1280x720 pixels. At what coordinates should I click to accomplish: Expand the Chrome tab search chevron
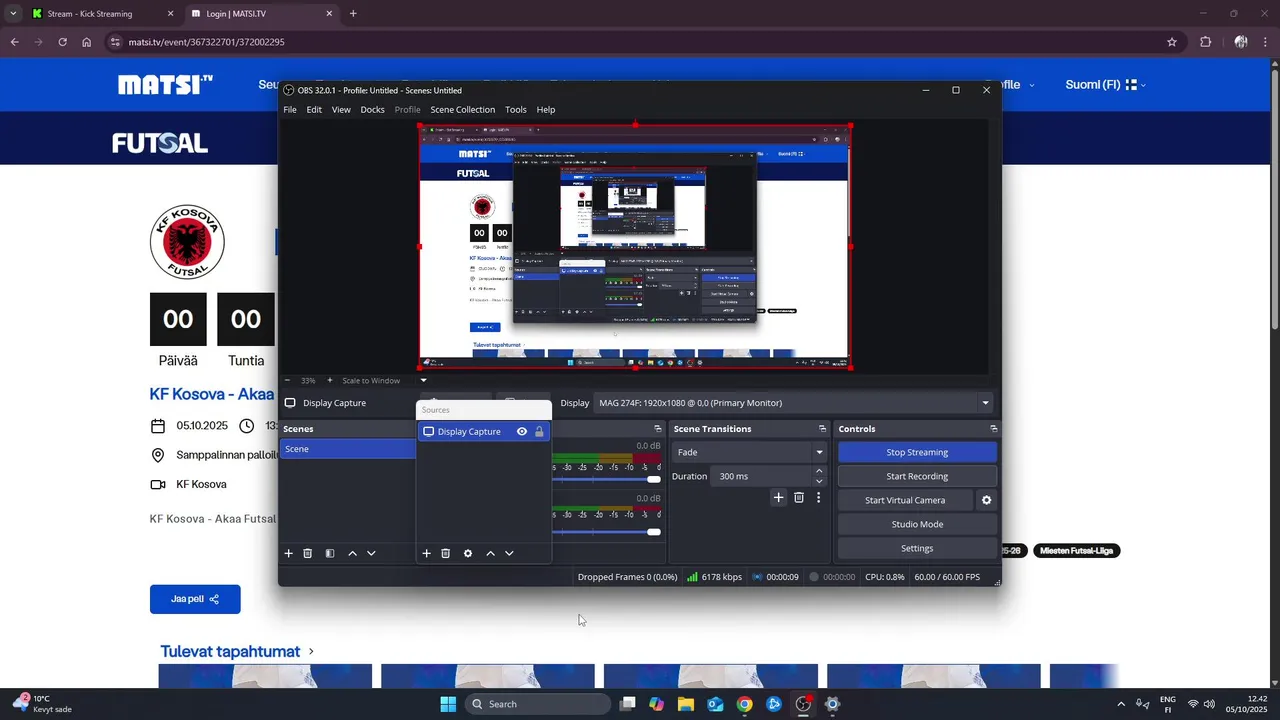pos(14,14)
